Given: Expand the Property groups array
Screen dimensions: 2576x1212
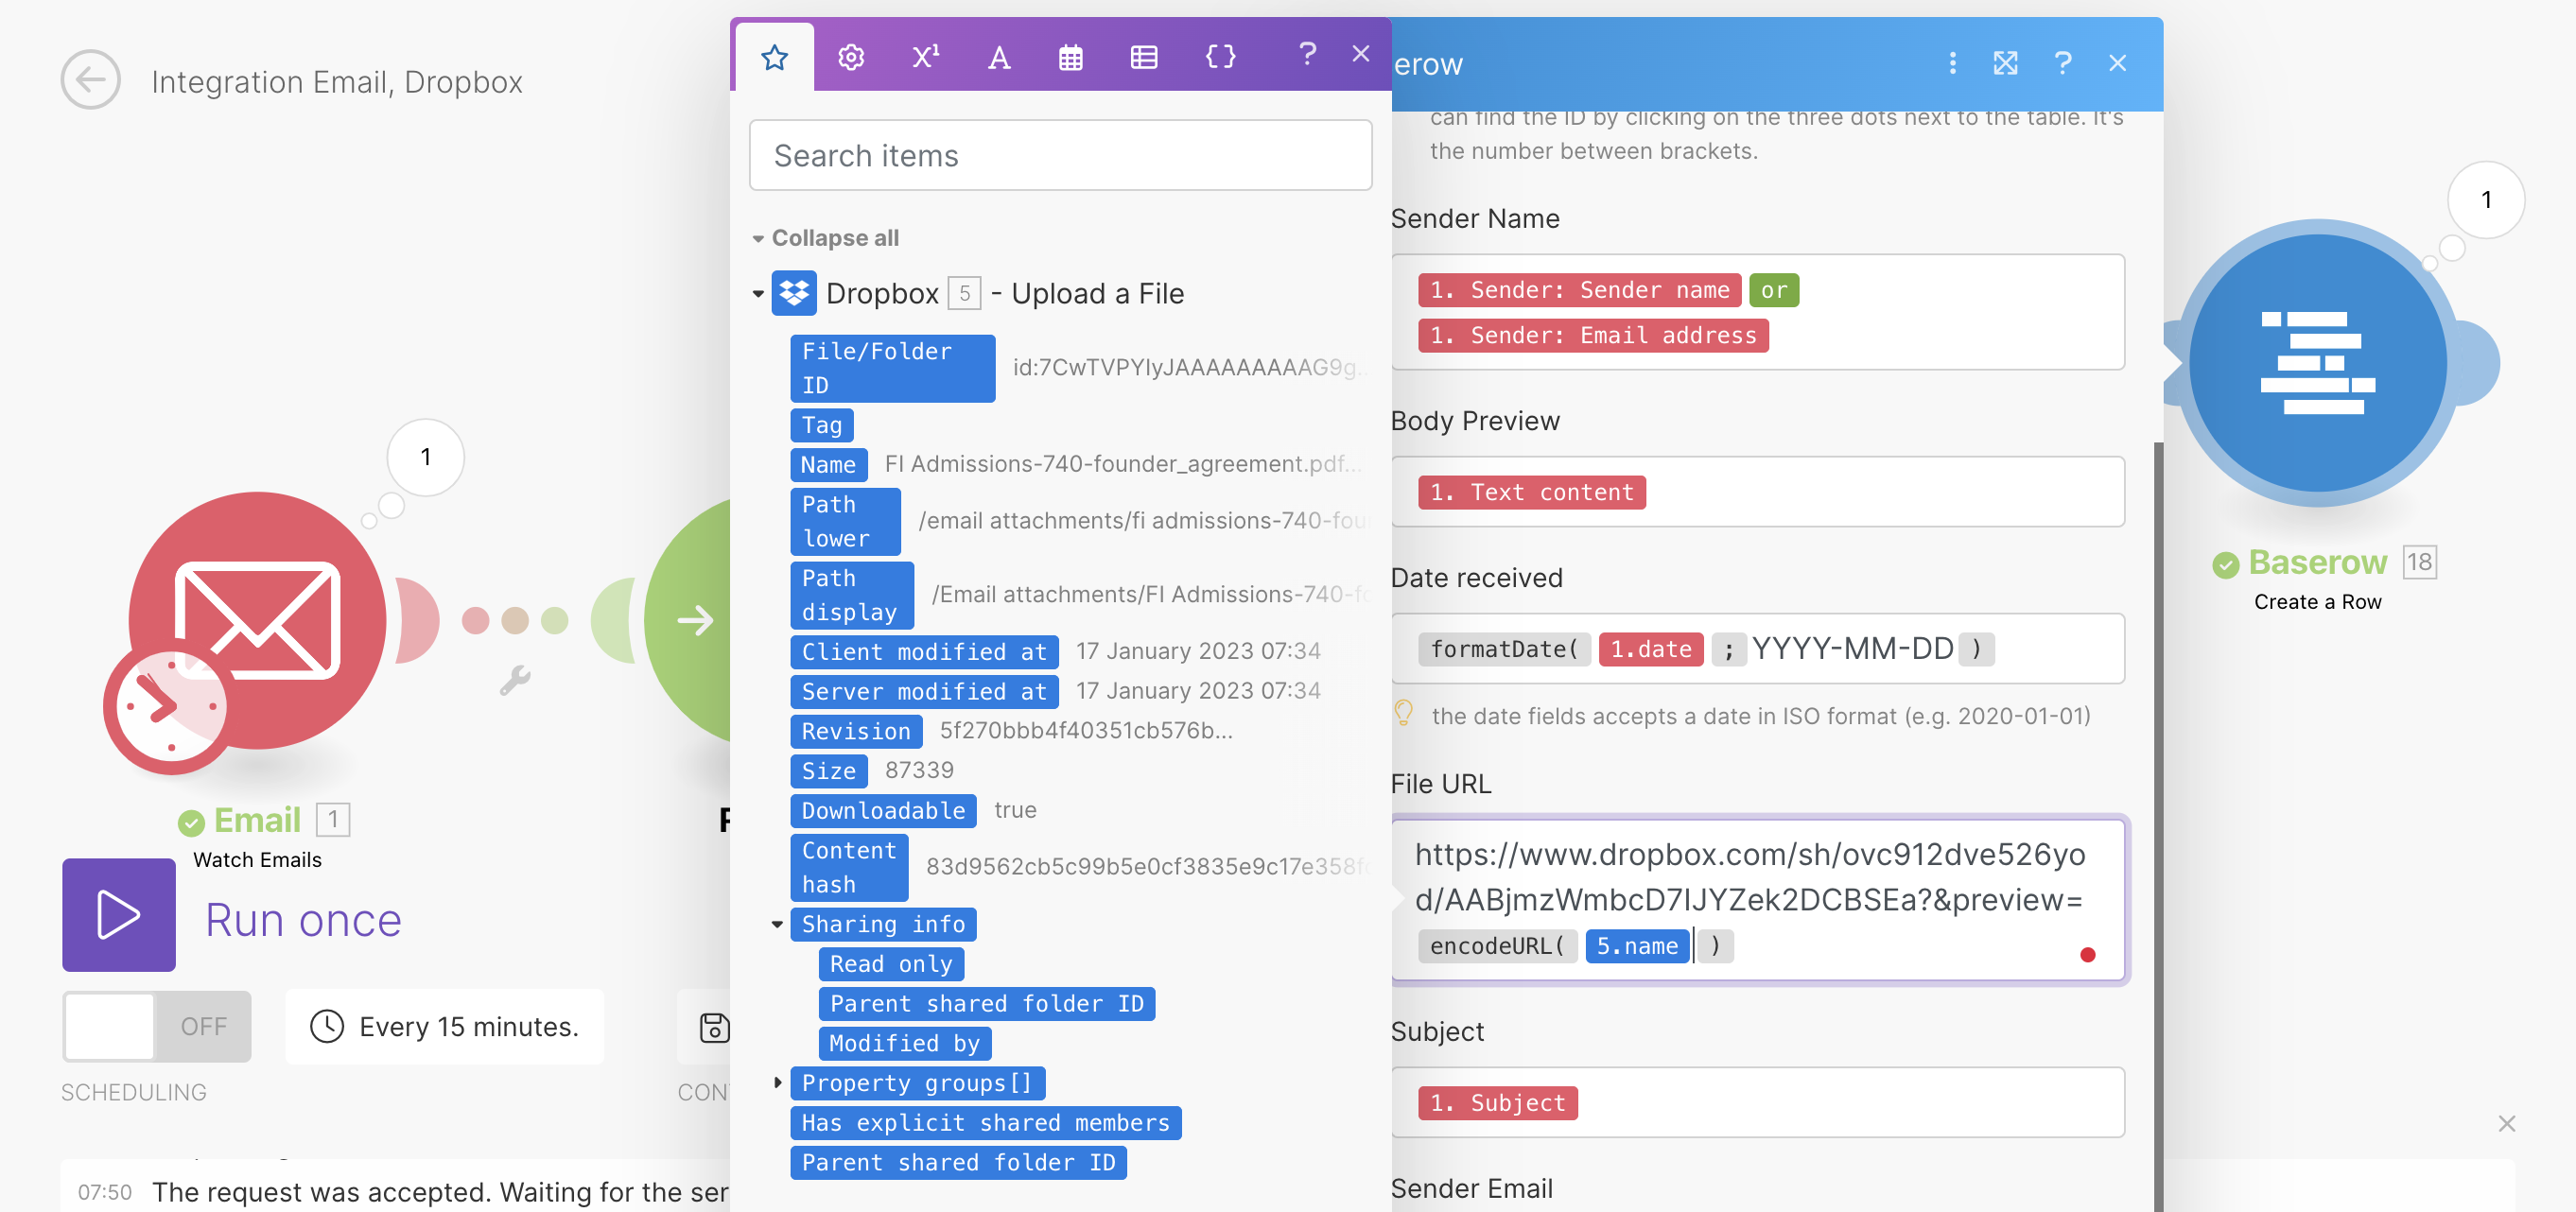Looking at the screenshot, I should tap(777, 1082).
